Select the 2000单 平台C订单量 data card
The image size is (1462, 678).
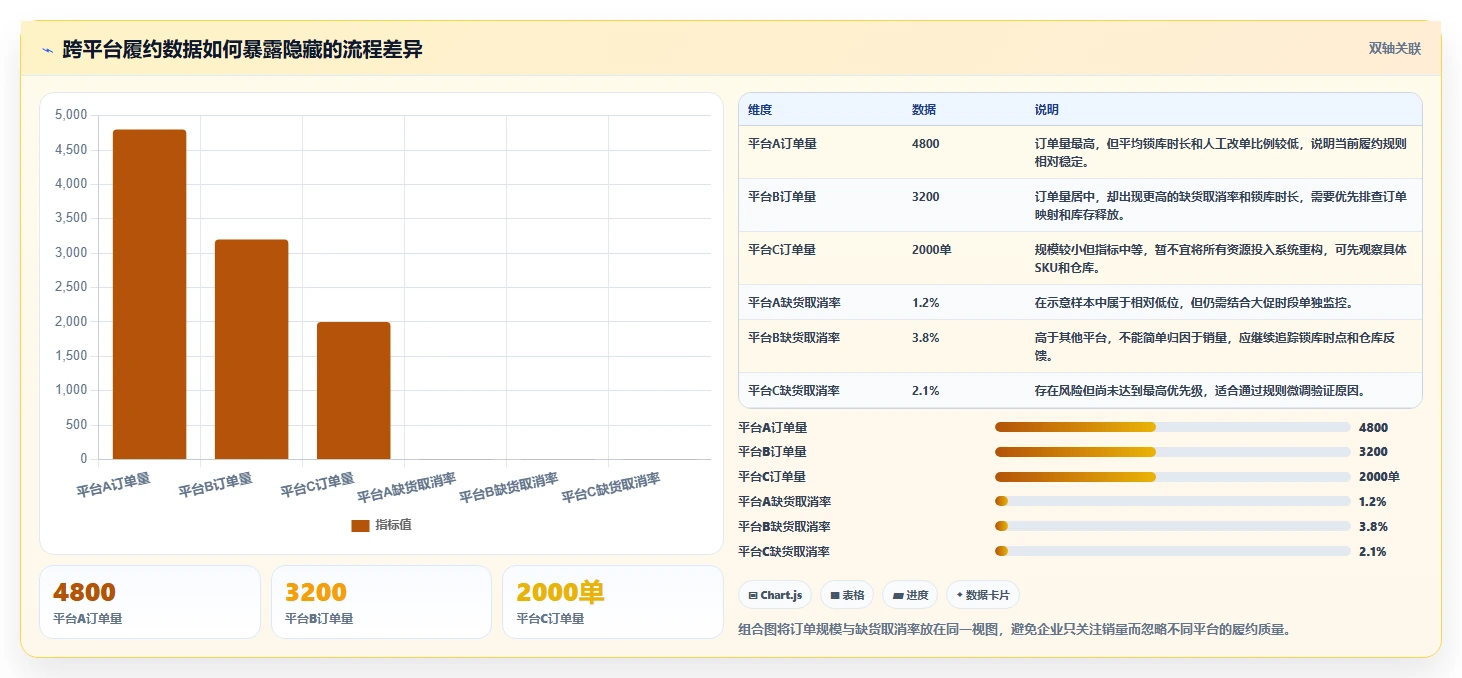point(612,602)
